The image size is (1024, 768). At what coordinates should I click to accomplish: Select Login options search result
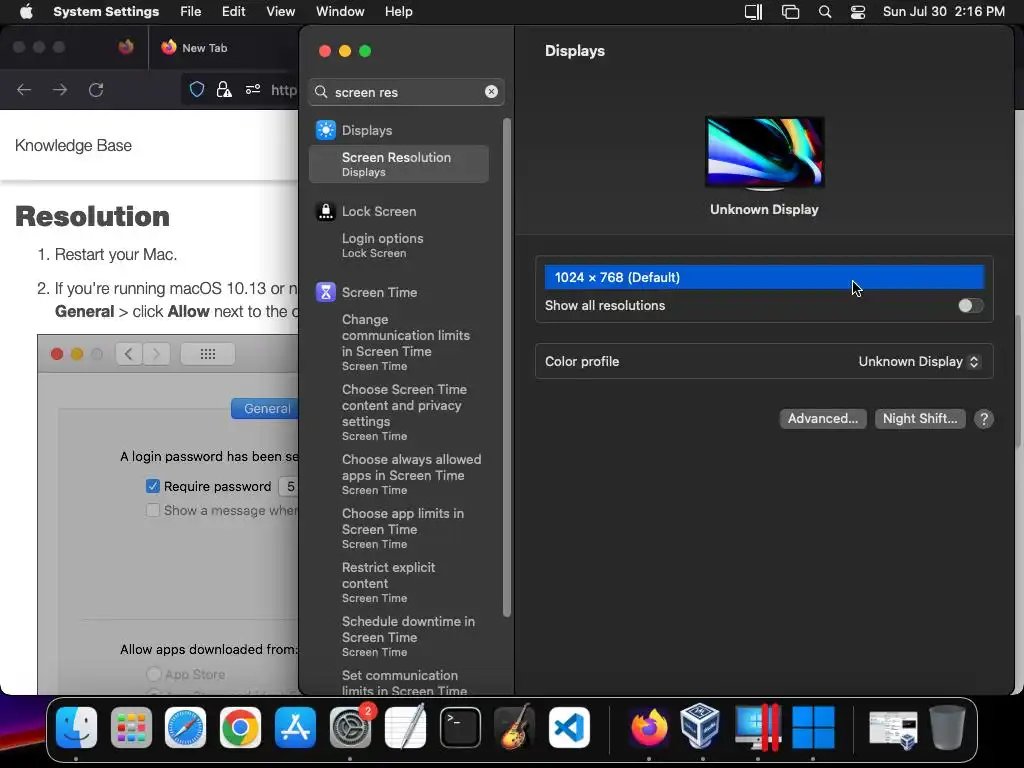pos(398,245)
